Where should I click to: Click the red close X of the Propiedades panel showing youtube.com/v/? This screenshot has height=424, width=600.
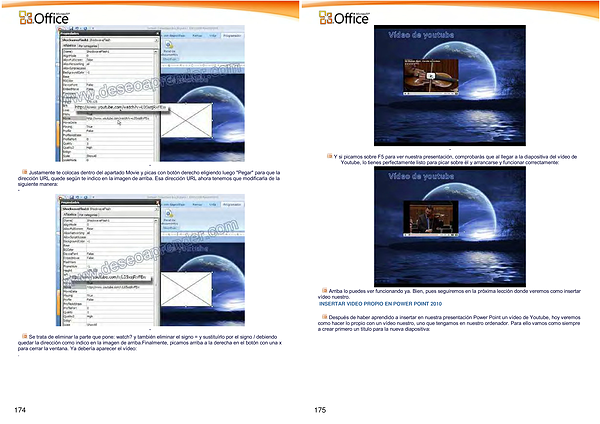(x=157, y=202)
